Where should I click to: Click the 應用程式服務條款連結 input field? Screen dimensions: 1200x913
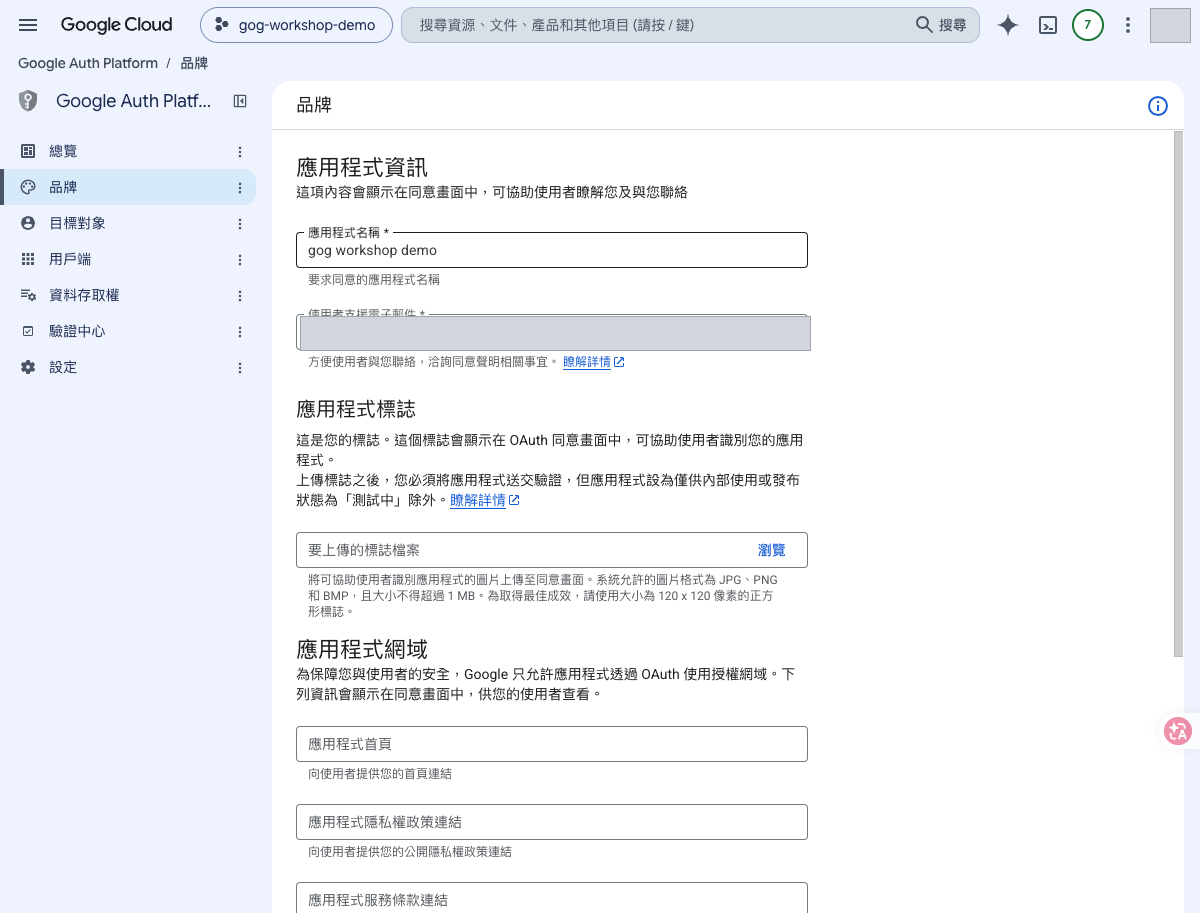pos(552,897)
